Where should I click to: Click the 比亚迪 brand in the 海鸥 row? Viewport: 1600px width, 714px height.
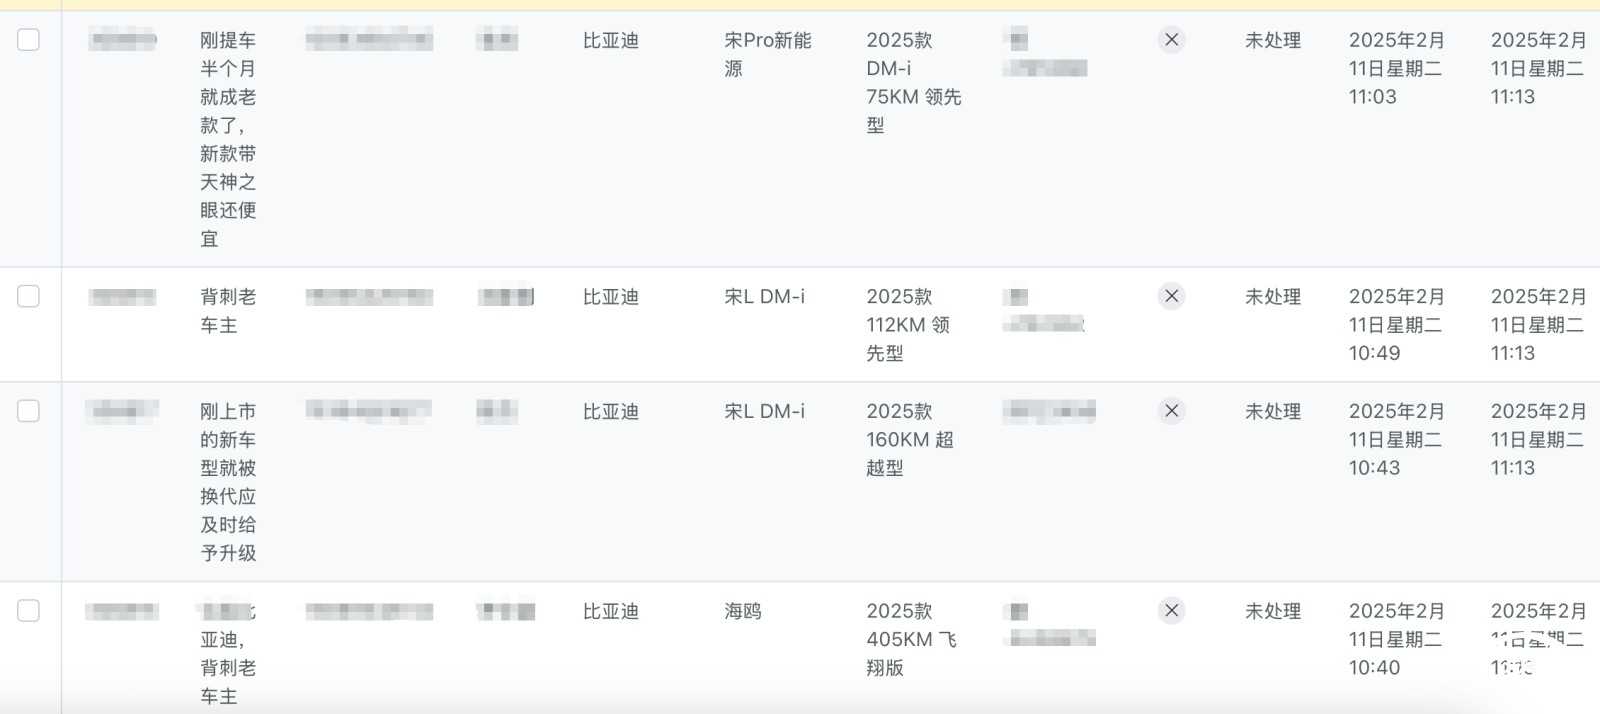[611, 611]
